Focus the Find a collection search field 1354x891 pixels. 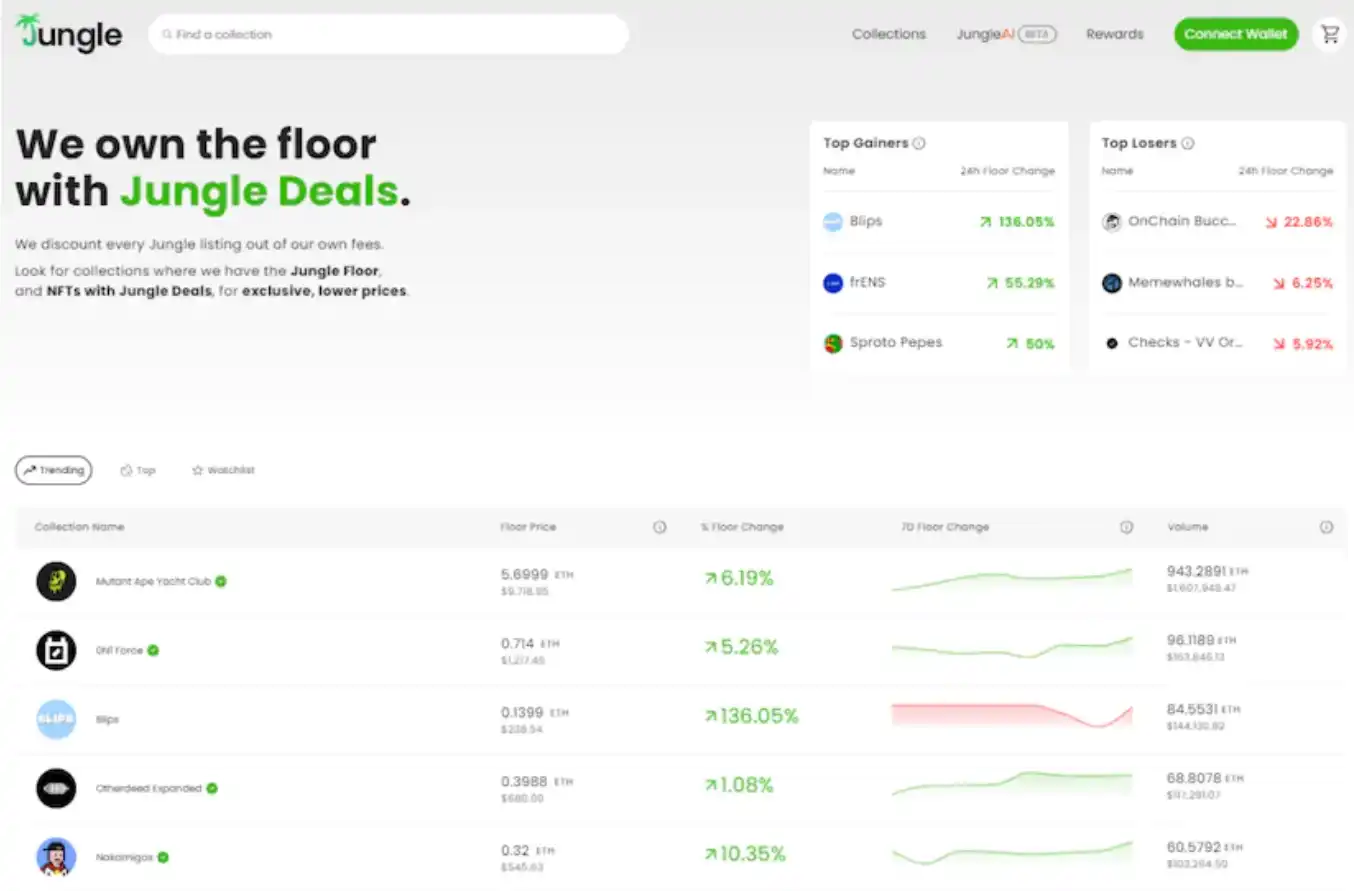[x=390, y=34]
